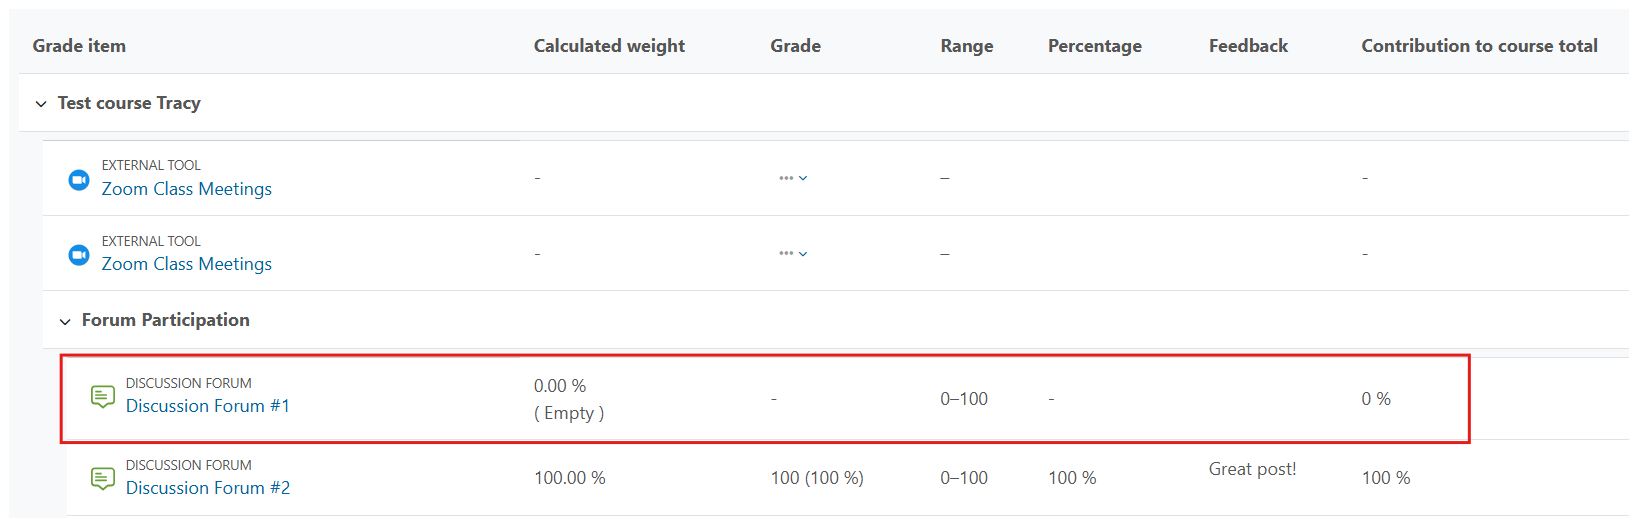Open the Discussion Forum #2 link

point(208,488)
